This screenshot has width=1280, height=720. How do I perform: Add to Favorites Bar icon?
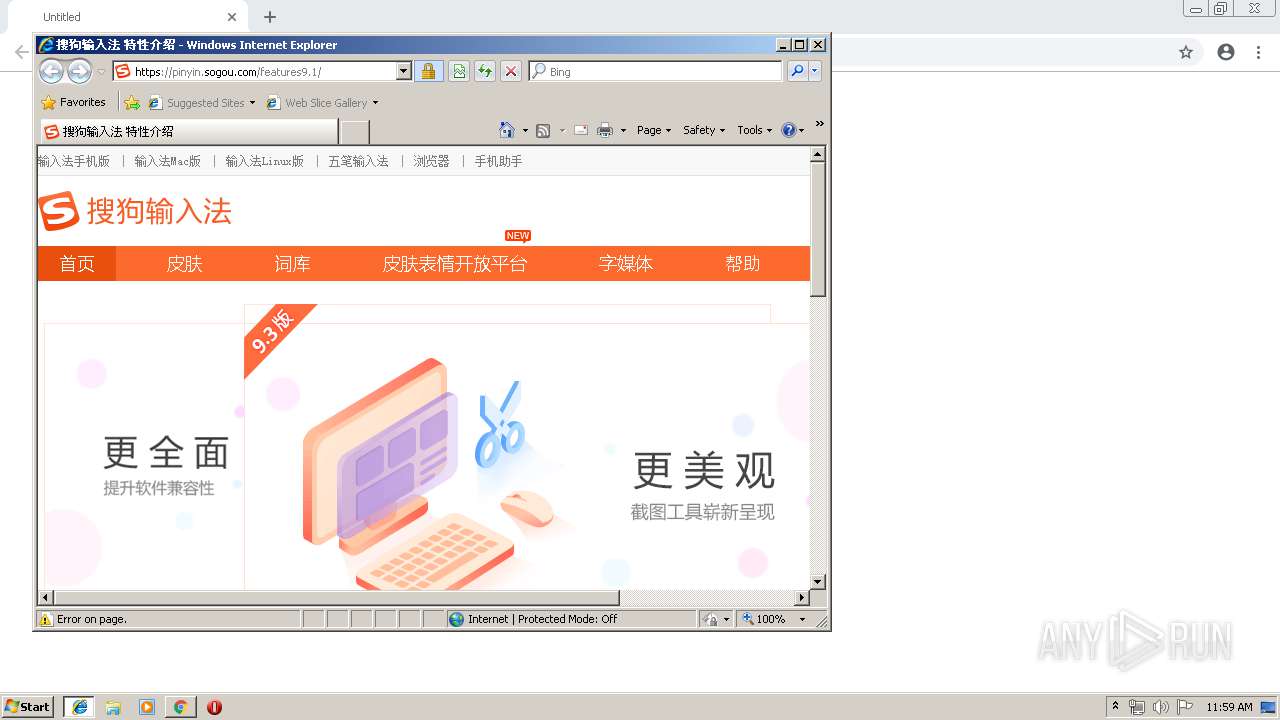click(132, 102)
